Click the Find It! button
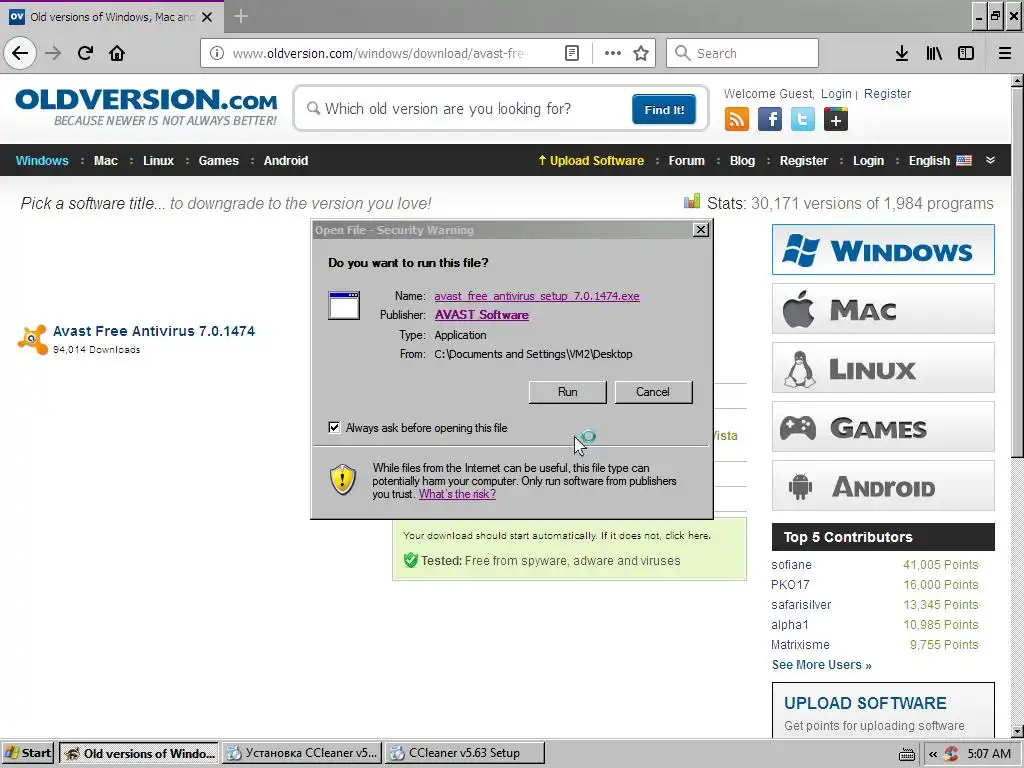Screen dimensions: 1024x768 point(664,110)
